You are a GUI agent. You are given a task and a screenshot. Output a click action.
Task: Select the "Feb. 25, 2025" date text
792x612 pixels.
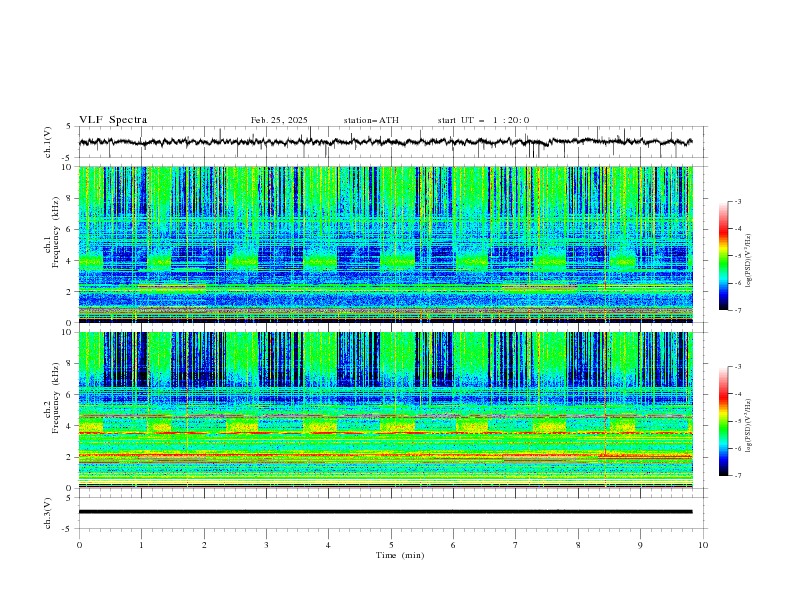[279, 120]
